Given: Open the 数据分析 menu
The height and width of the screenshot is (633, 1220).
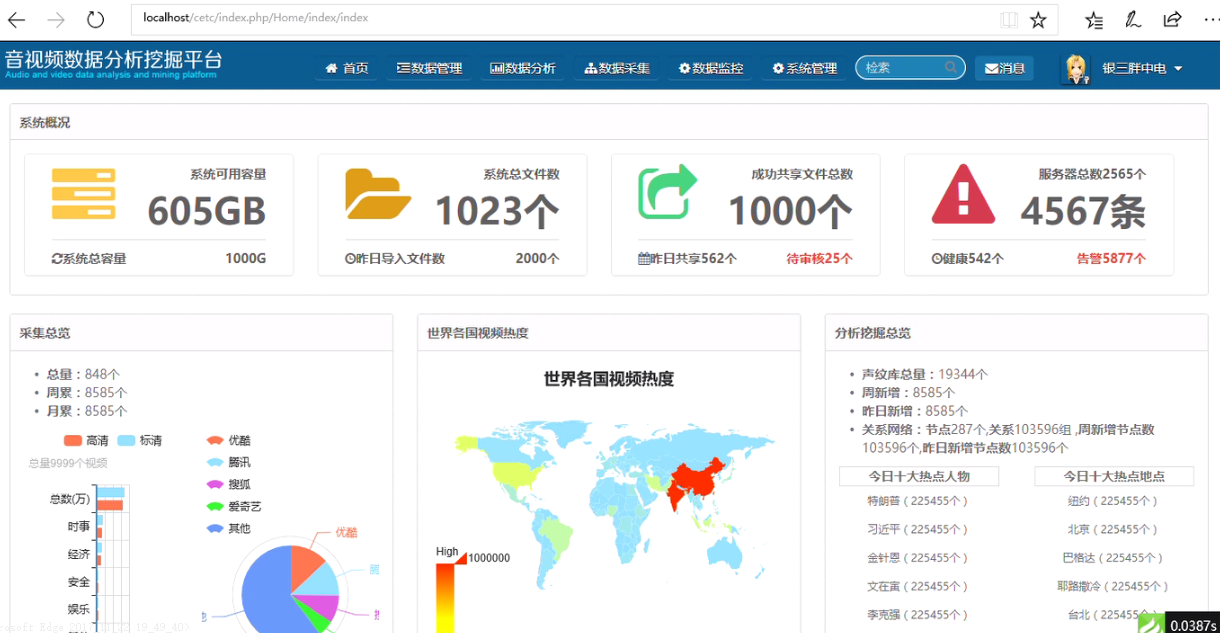Looking at the screenshot, I should pyautogui.click(x=523, y=68).
